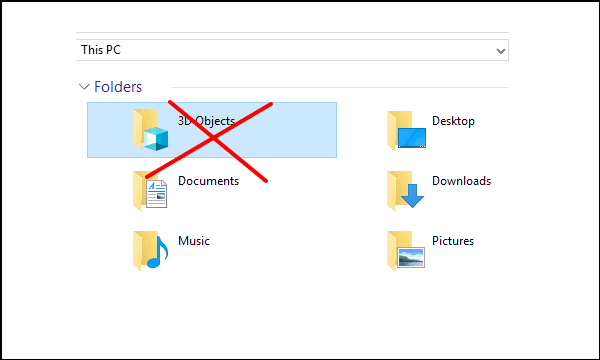
Task: Open the This PC address dropdown arrow
Action: click(501, 50)
